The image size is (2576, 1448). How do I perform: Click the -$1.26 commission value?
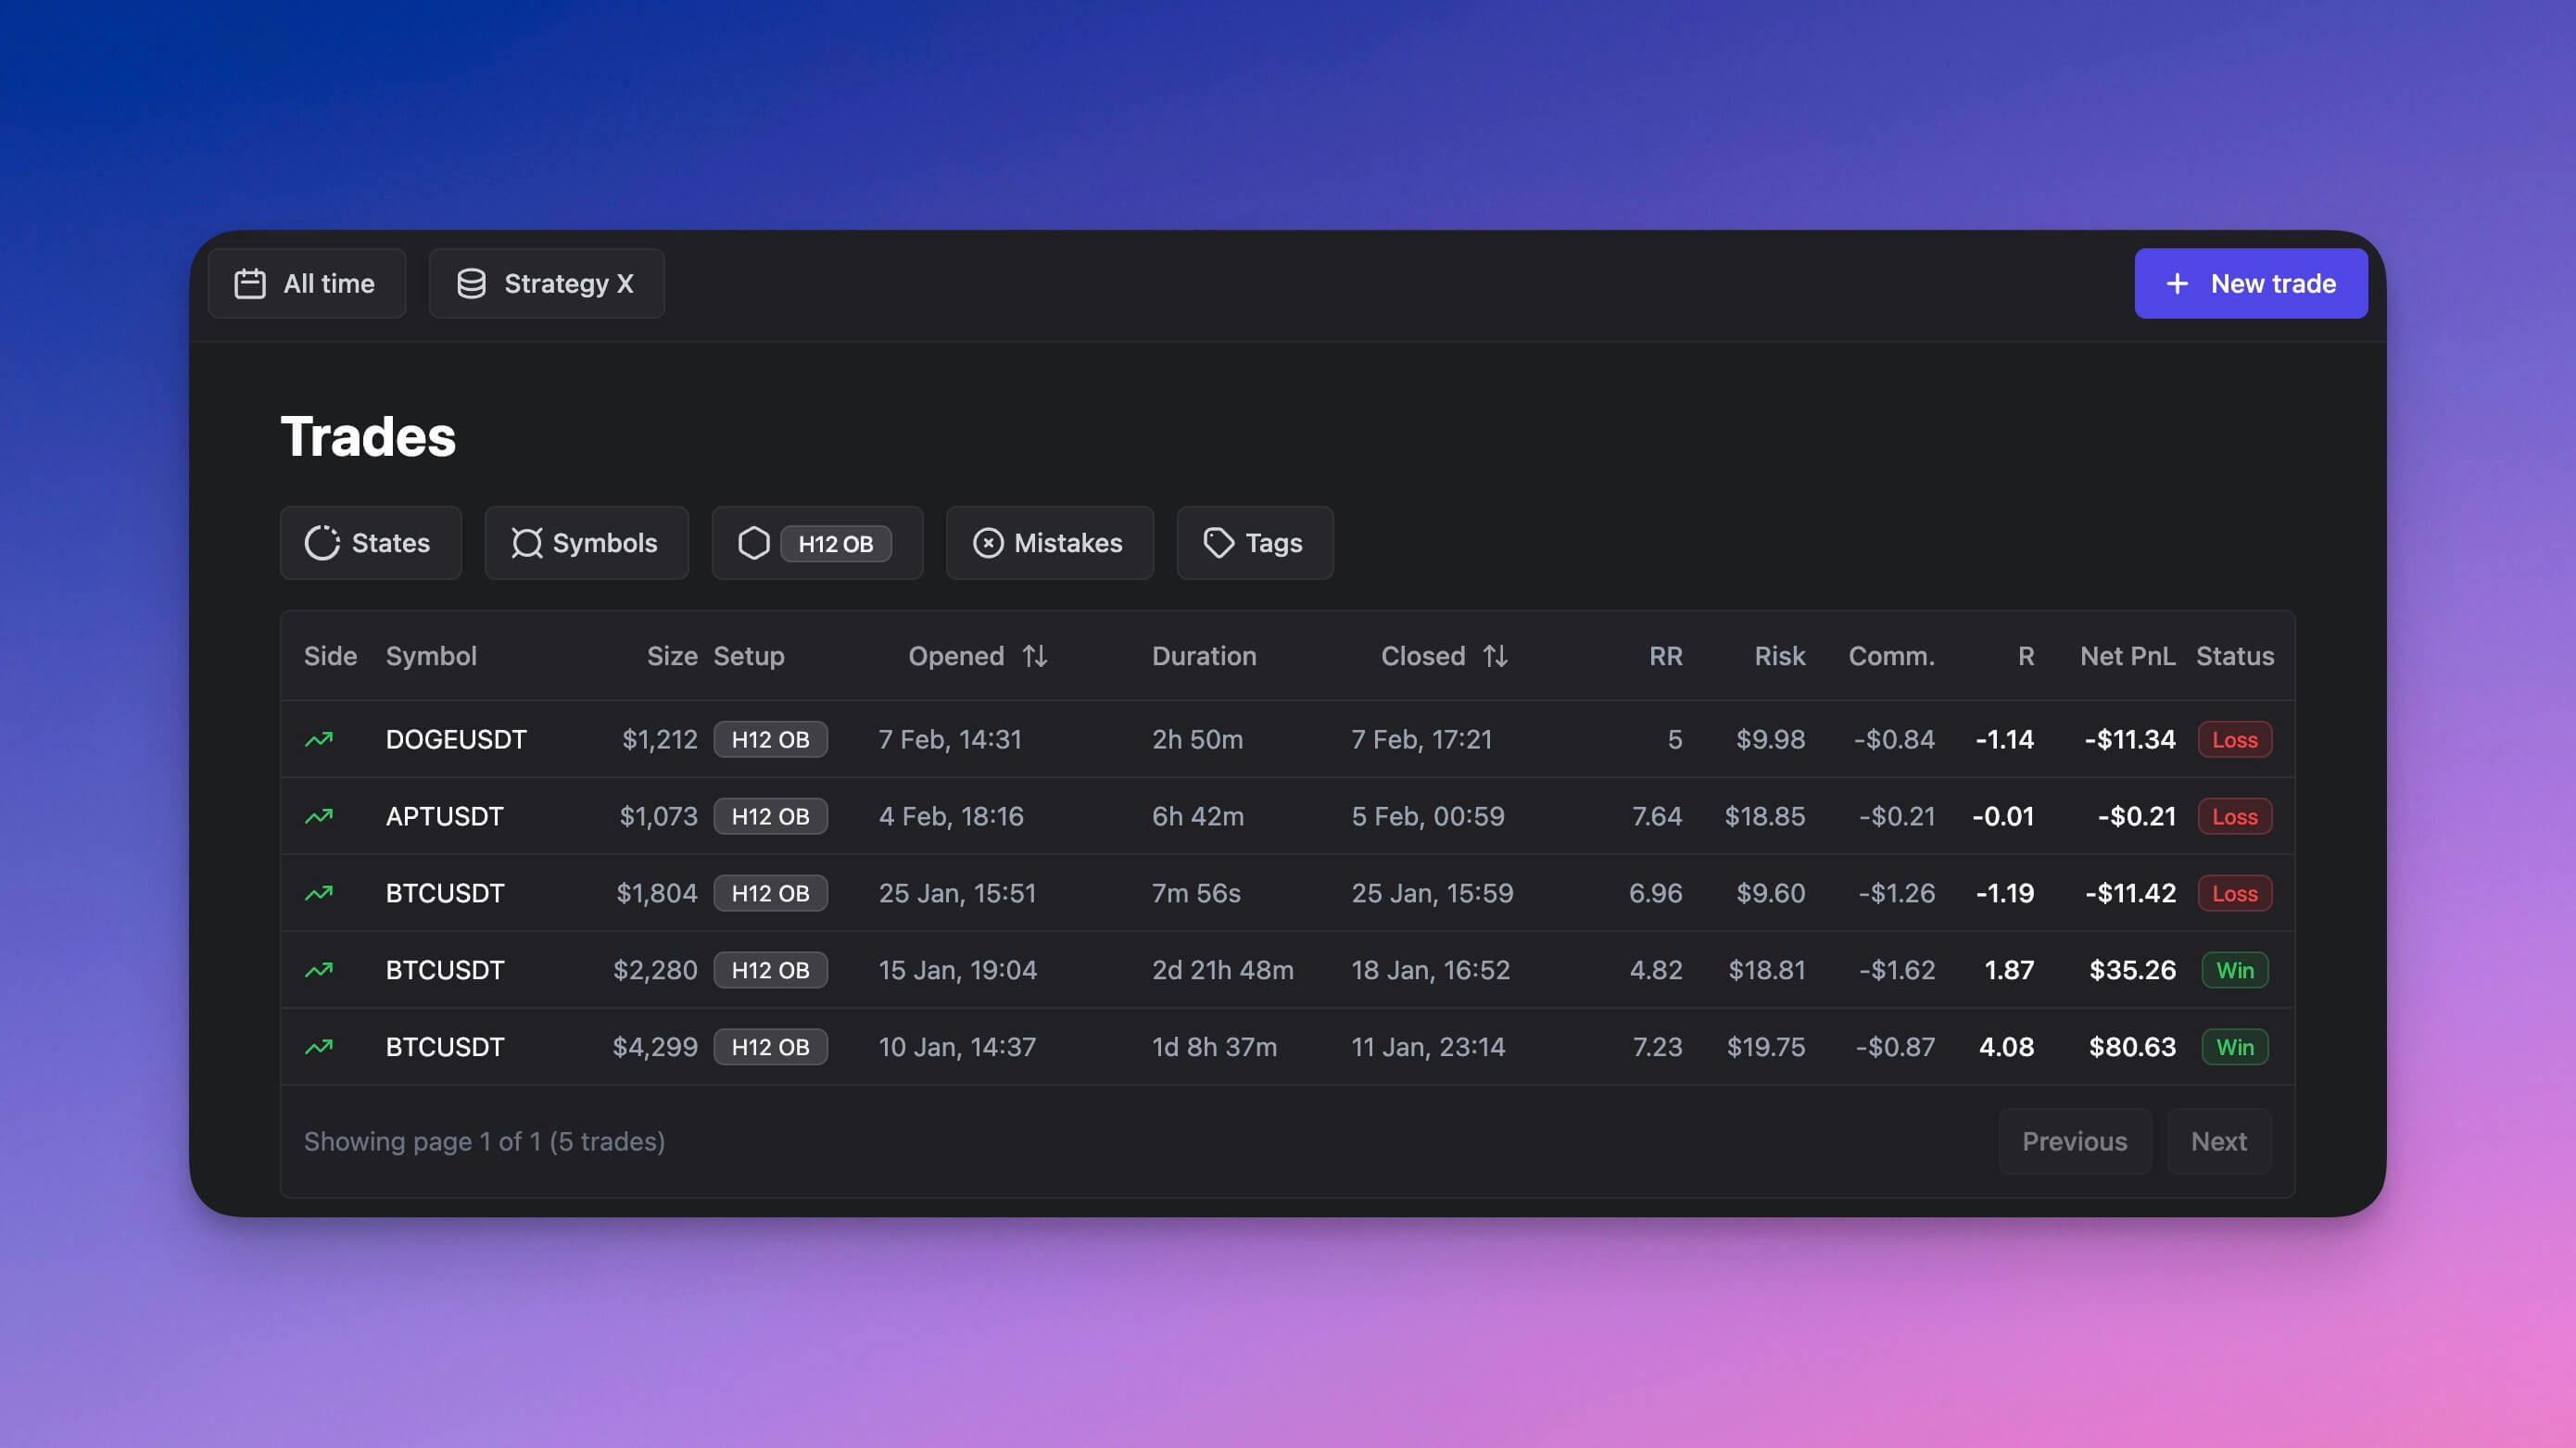(1897, 894)
